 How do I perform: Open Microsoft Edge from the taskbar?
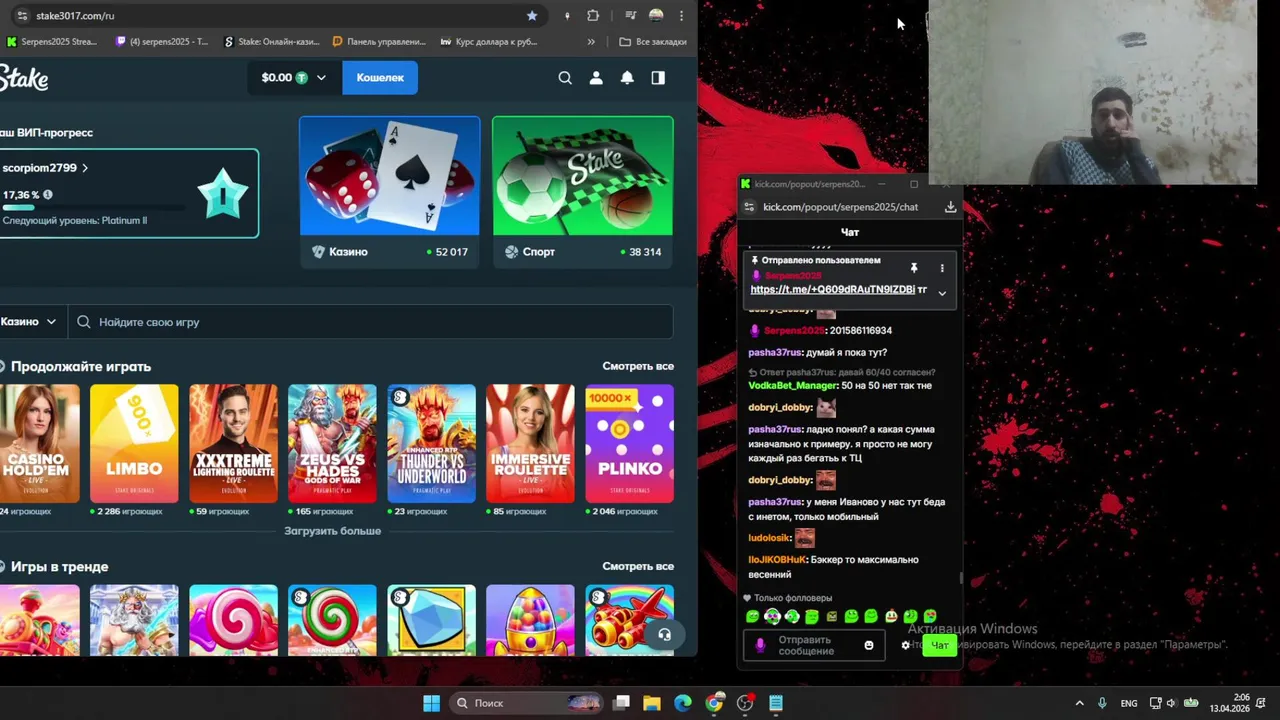coord(683,703)
